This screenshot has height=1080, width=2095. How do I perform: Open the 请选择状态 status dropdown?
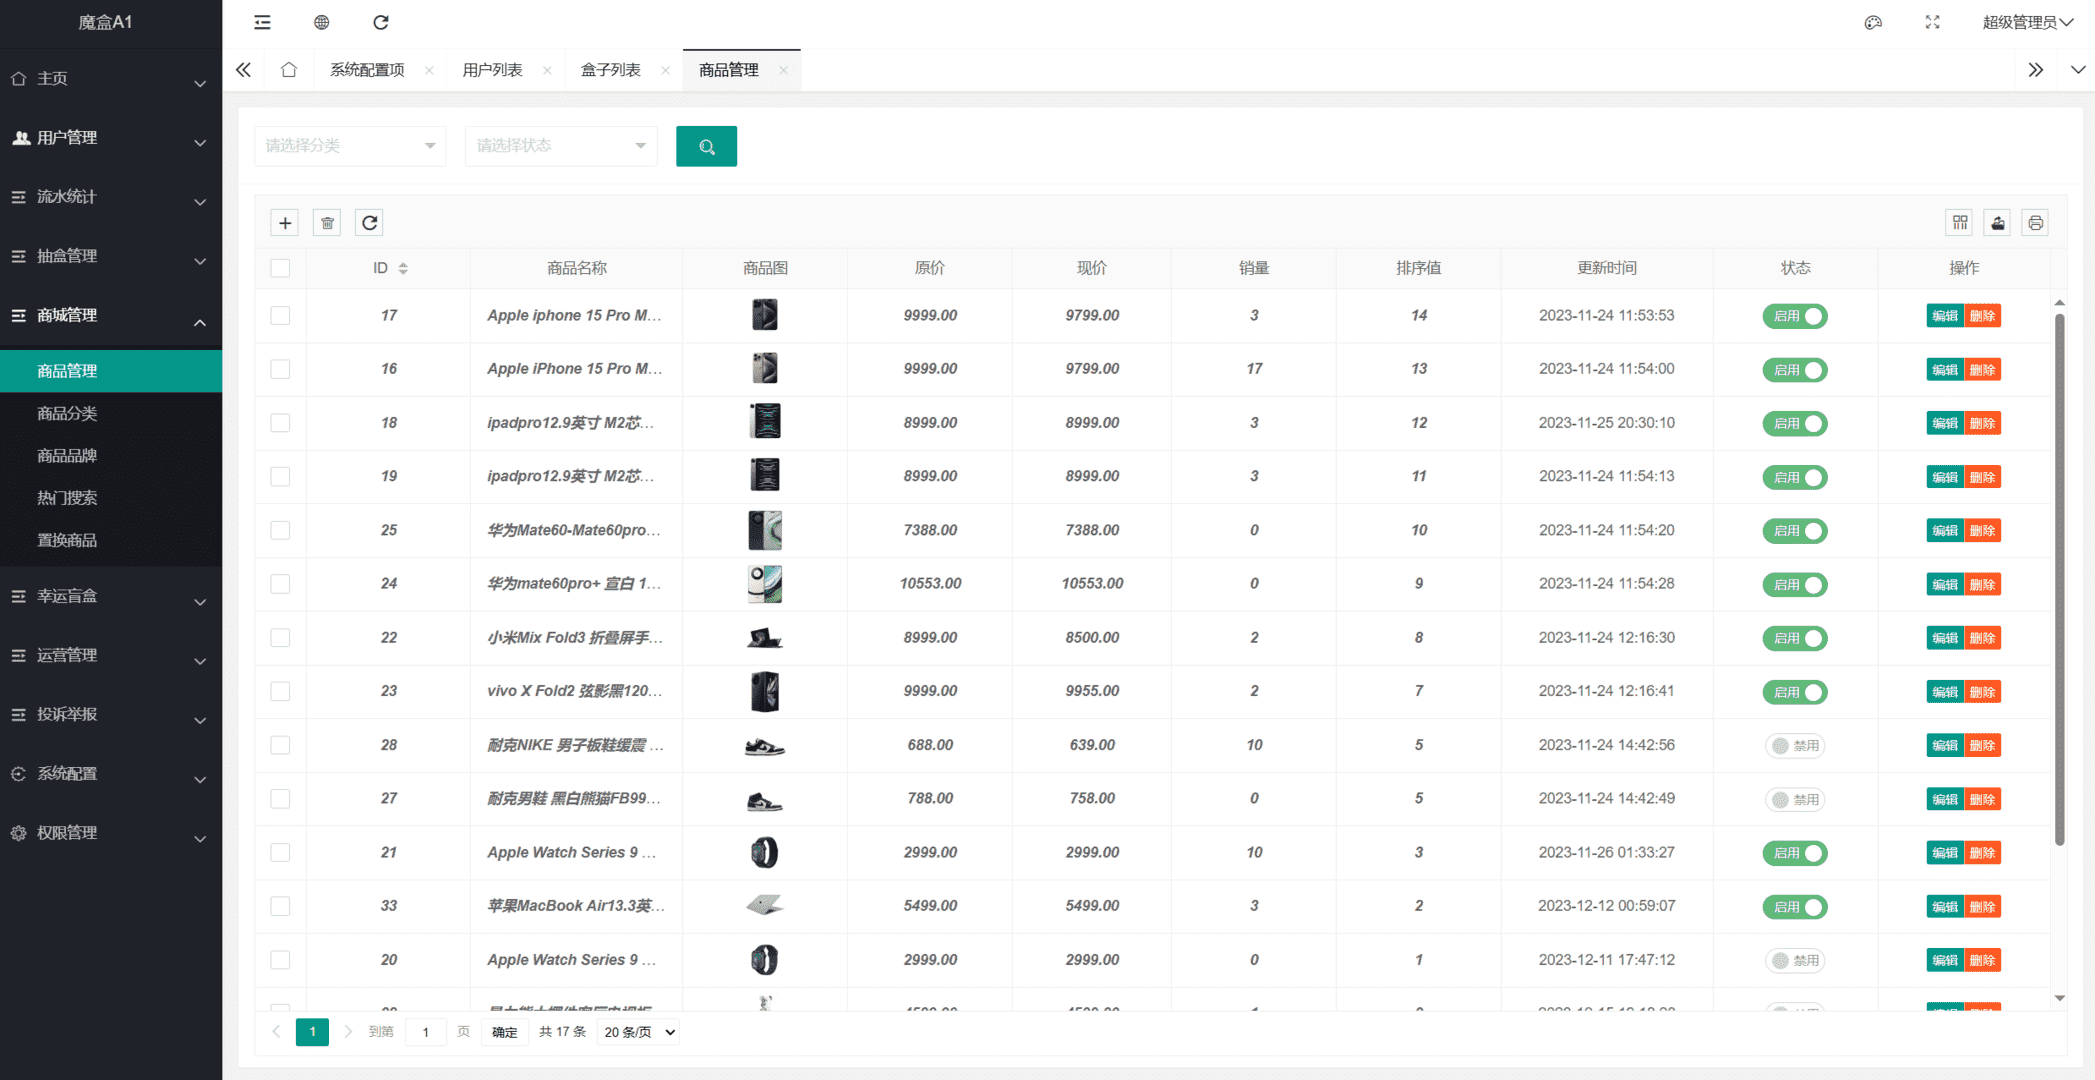click(x=561, y=146)
